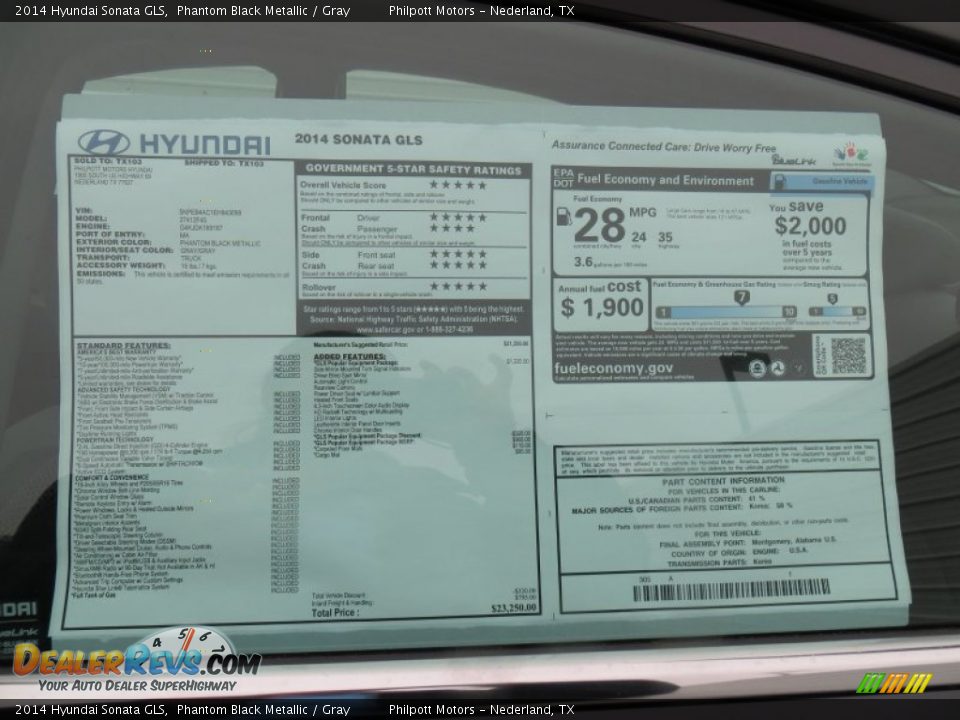Image resolution: width=960 pixels, height=720 pixels.
Task: Open the fueleconomy.gov link
Action: (615, 368)
